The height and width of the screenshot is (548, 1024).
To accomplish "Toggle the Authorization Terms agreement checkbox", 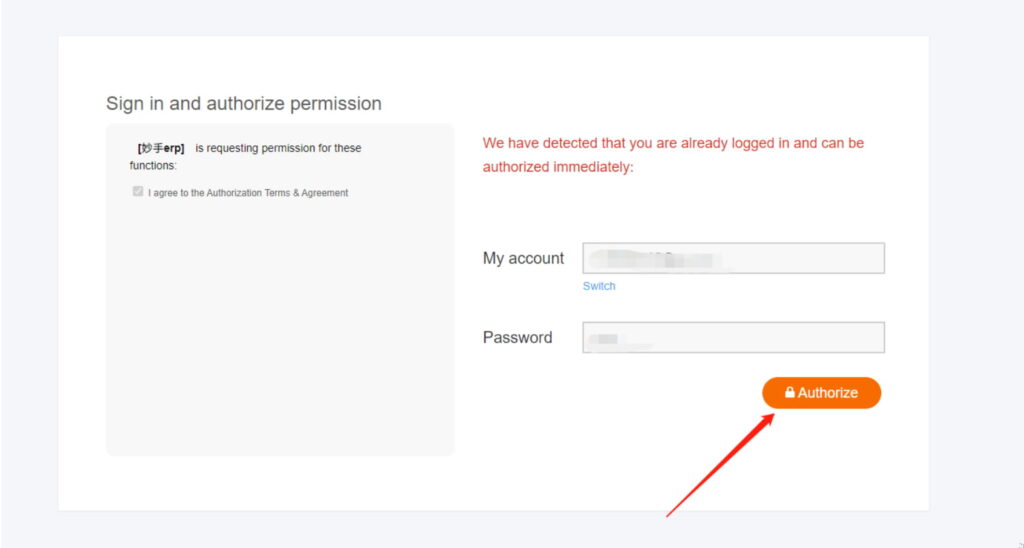I will (x=138, y=192).
